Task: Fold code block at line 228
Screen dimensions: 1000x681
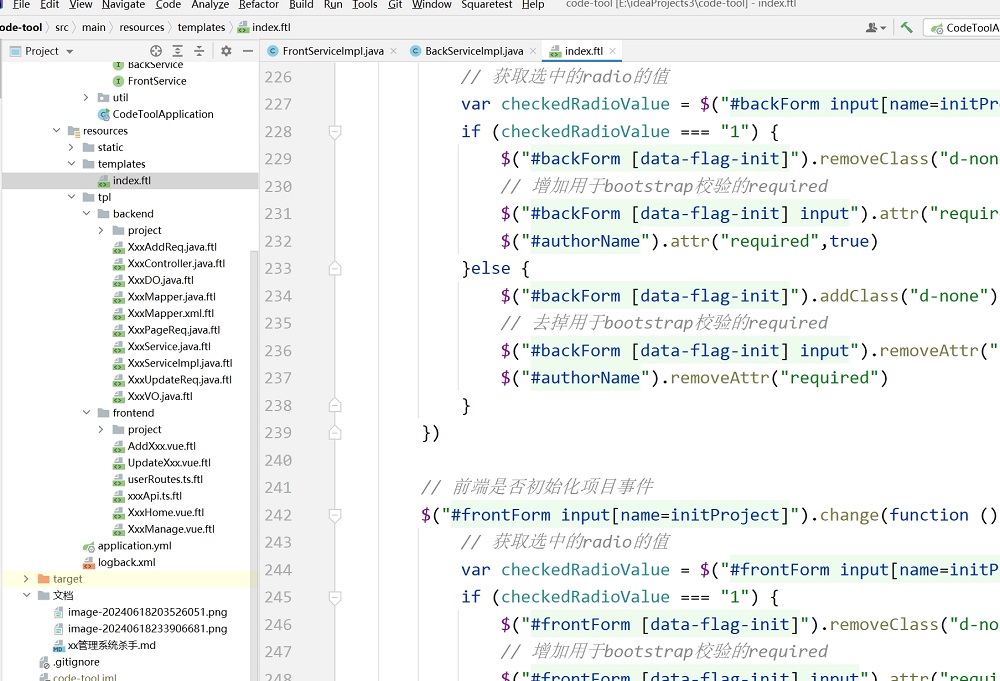Action: click(335, 132)
